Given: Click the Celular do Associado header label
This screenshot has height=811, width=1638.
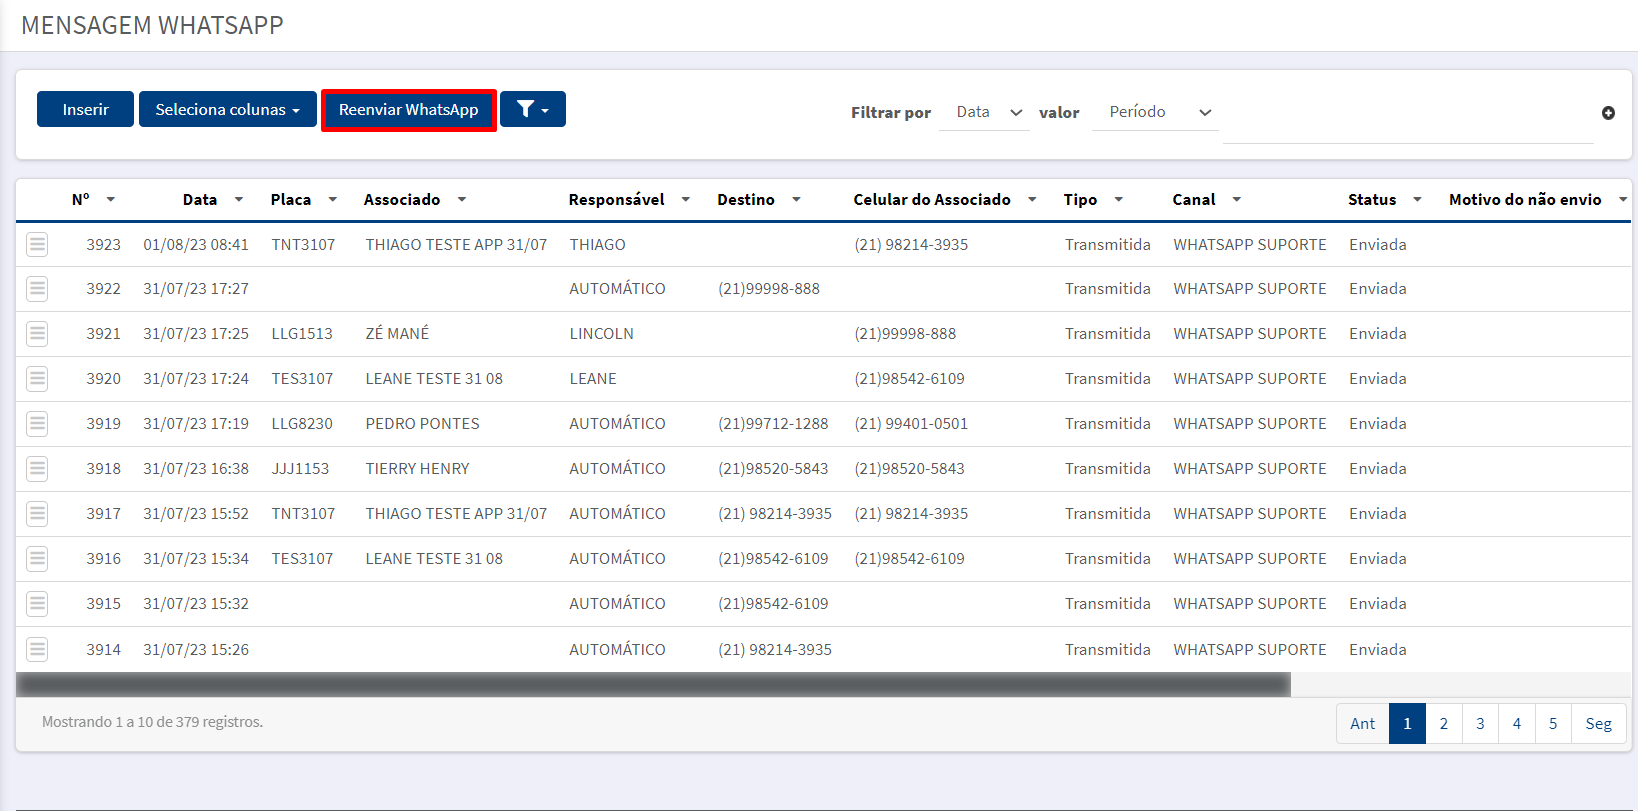Looking at the screenshot, I should click(x=932, y=200).
